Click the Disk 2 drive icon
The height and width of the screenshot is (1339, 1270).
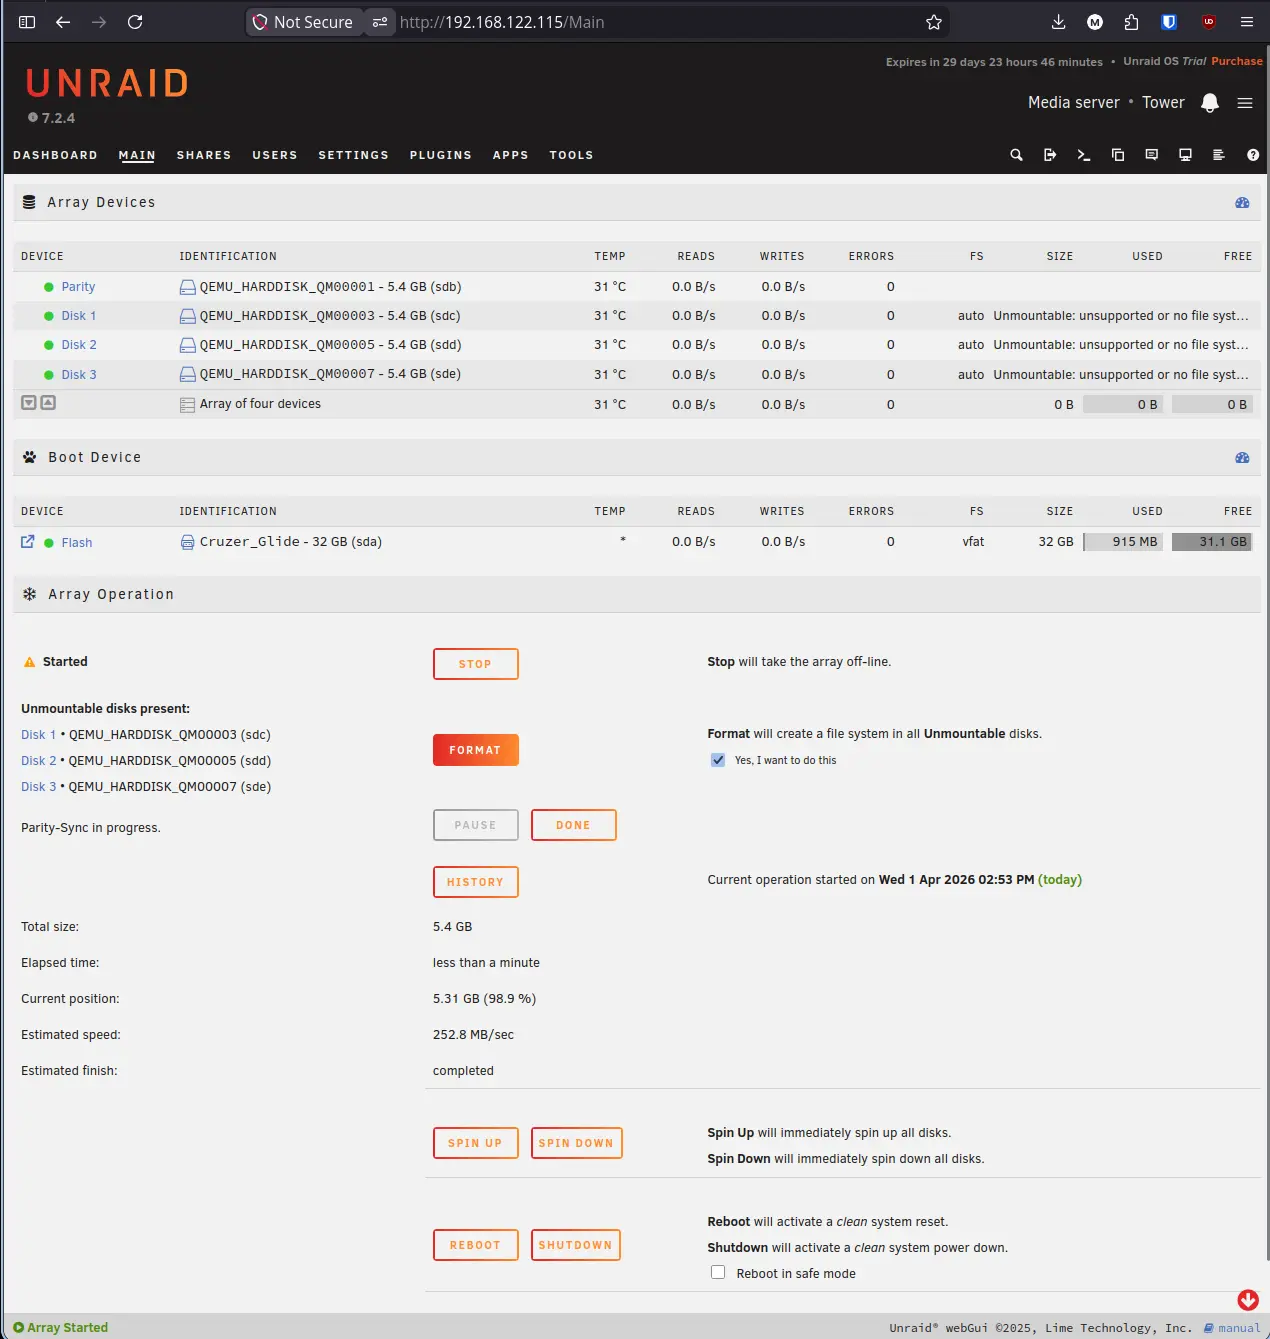point(187,345)
